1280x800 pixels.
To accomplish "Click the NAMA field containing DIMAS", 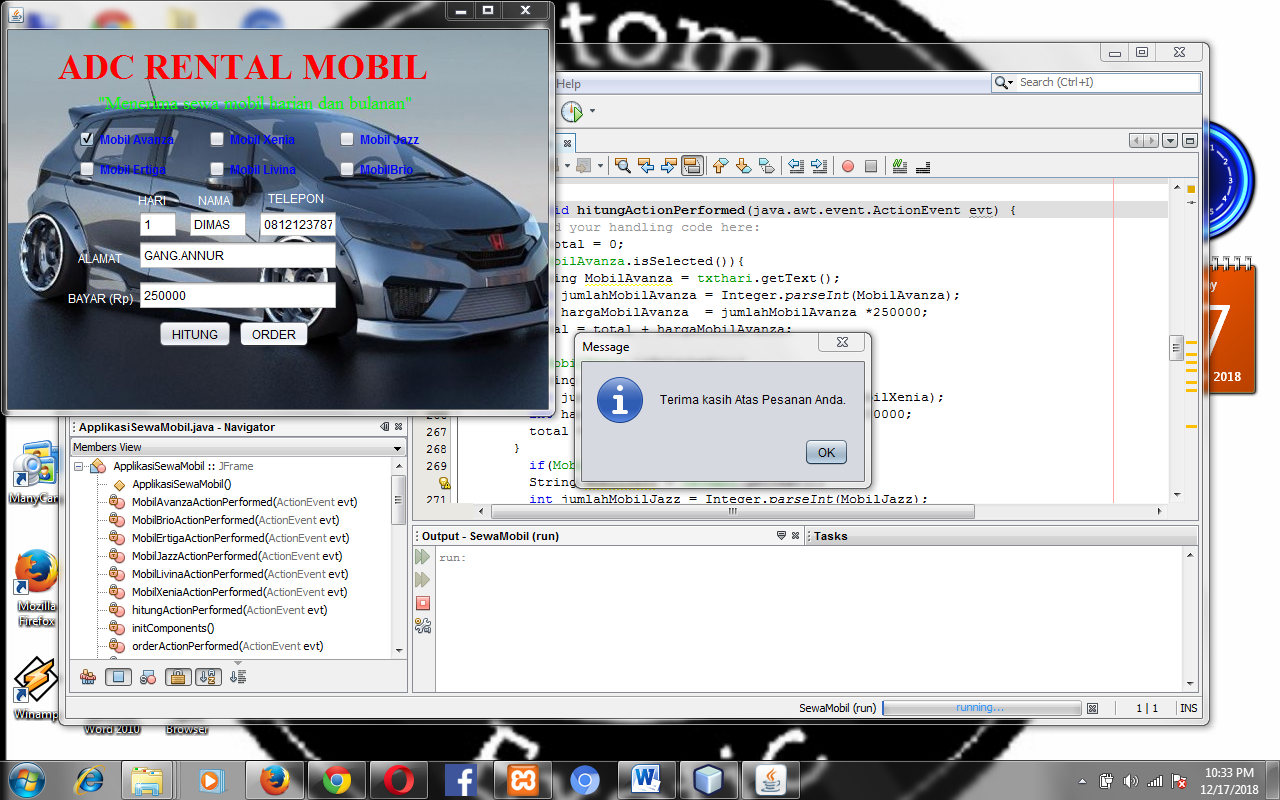I will [x=218, y=225].
